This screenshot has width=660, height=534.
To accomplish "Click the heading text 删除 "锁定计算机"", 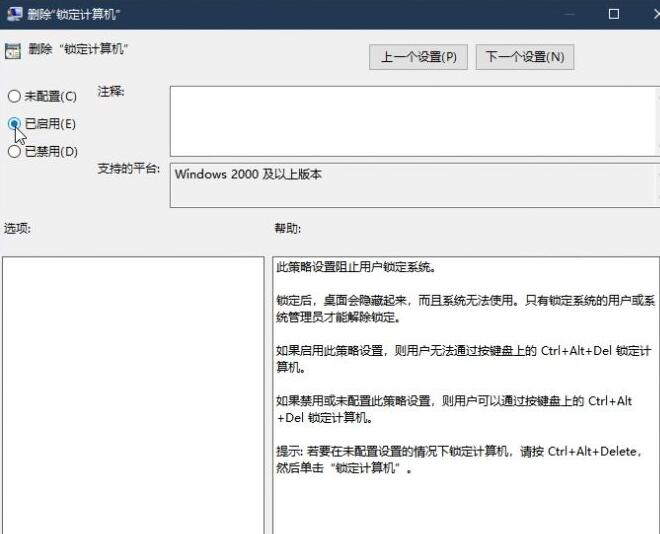I will 78,49.
